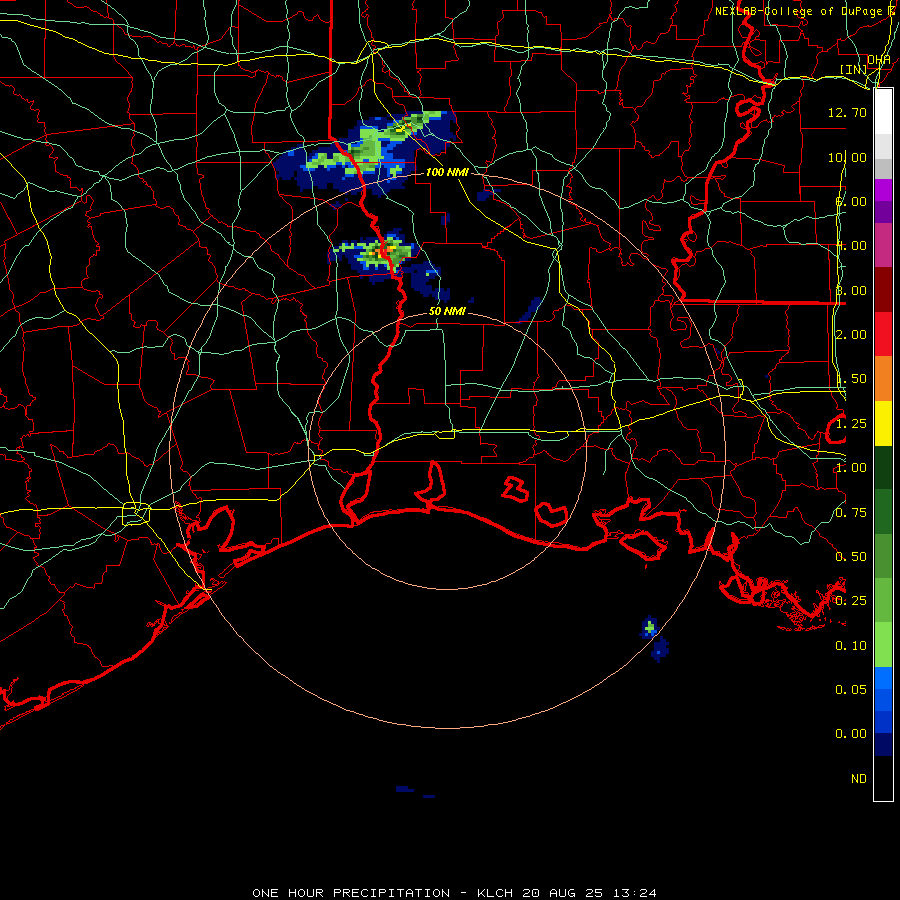Click the black ND legend swatch
The height and width of the screenshot is (900, 900).
[x=883, y=778]
